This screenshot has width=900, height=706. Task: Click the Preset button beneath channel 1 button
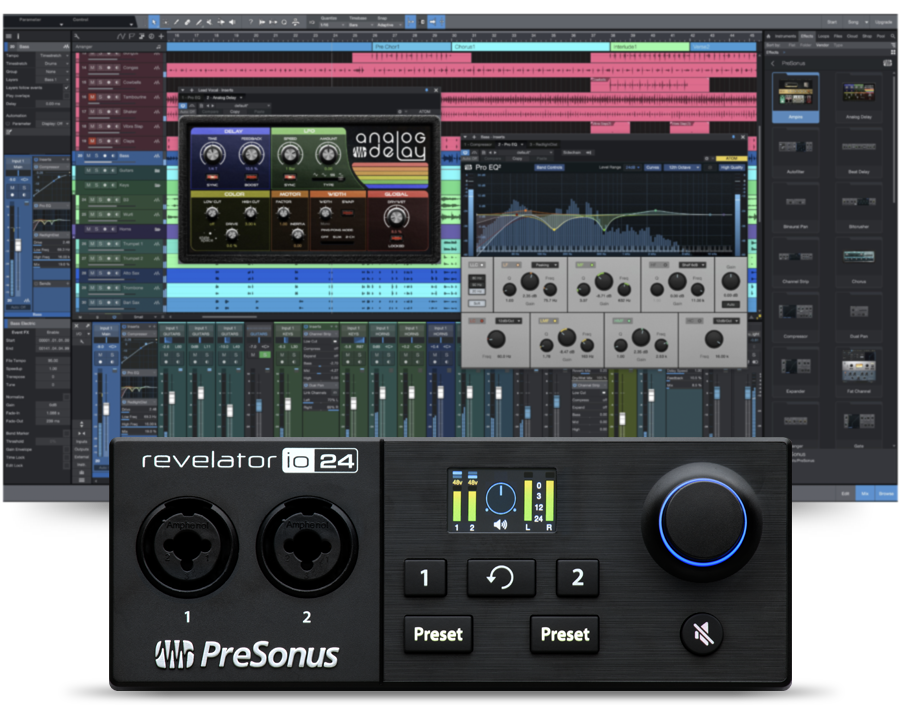coord(438,634)
